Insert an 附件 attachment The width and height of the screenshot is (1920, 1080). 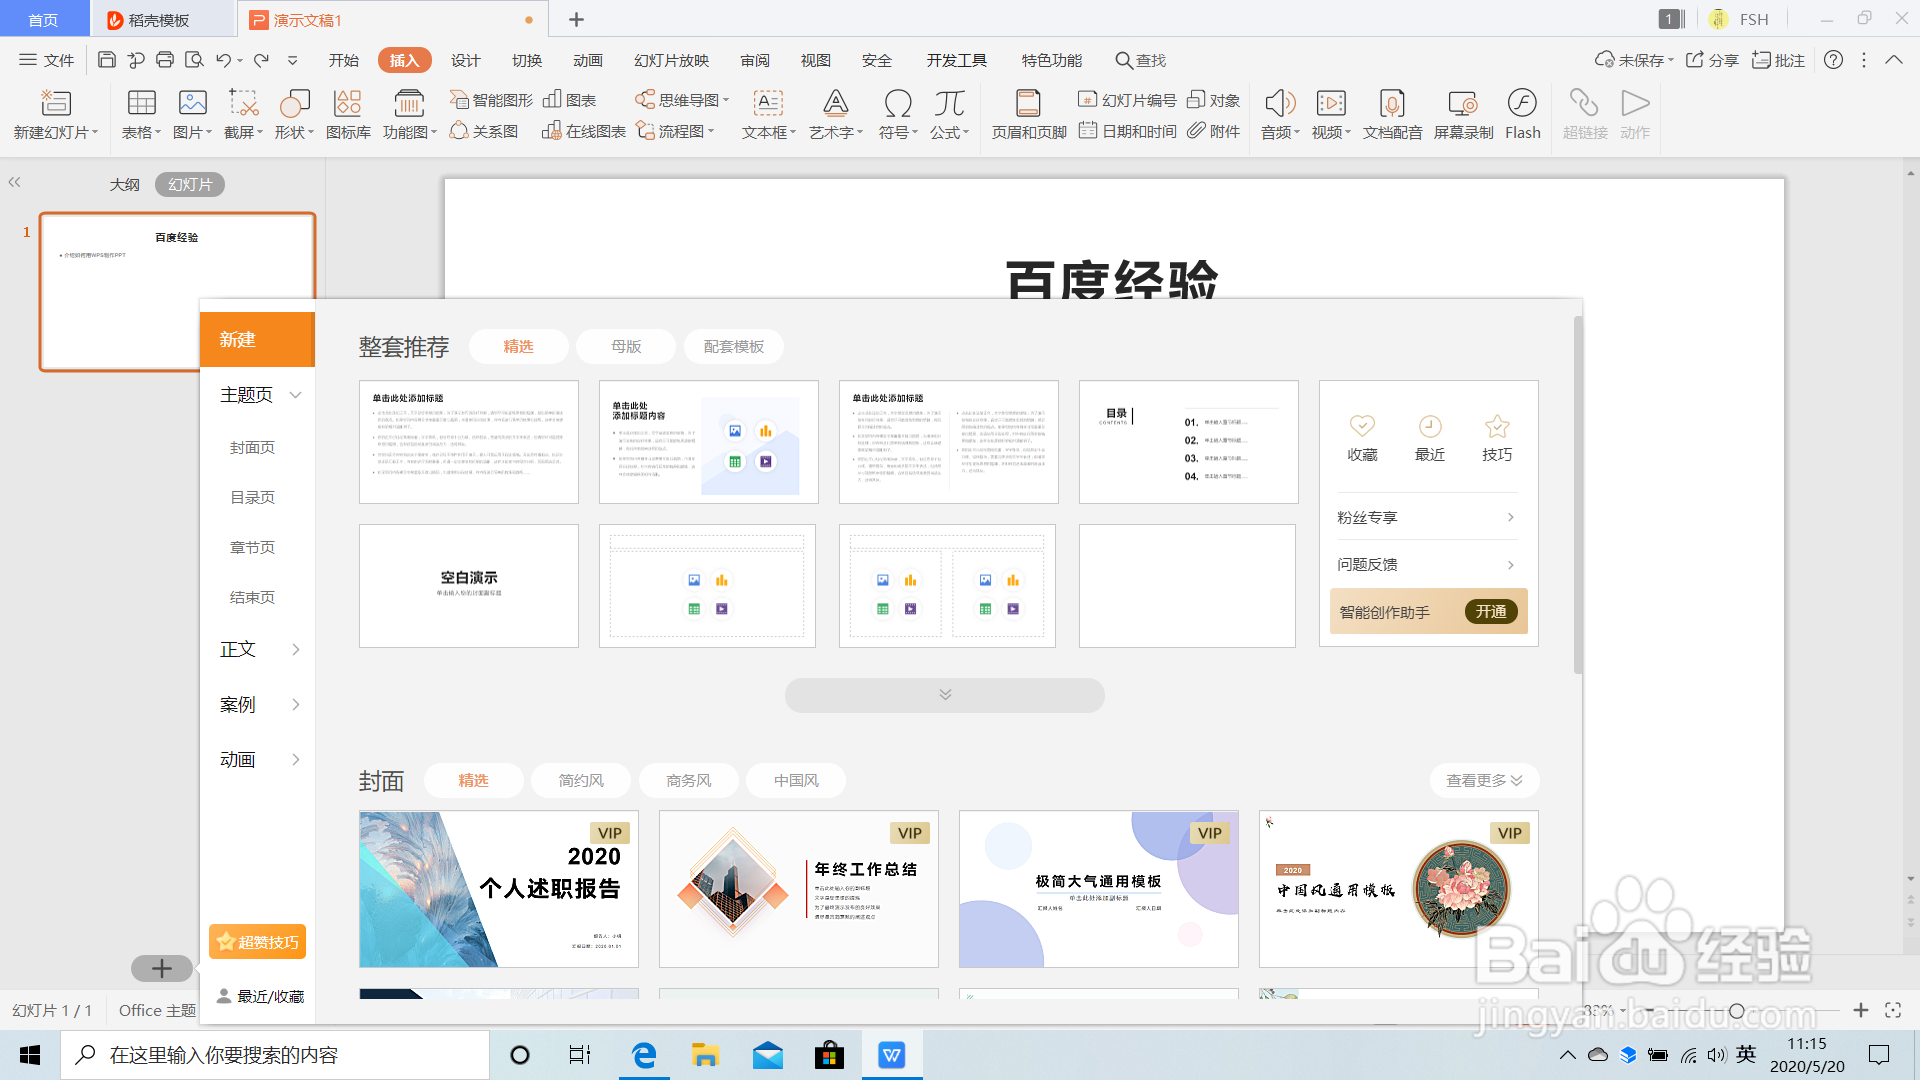pos(1214,131)
